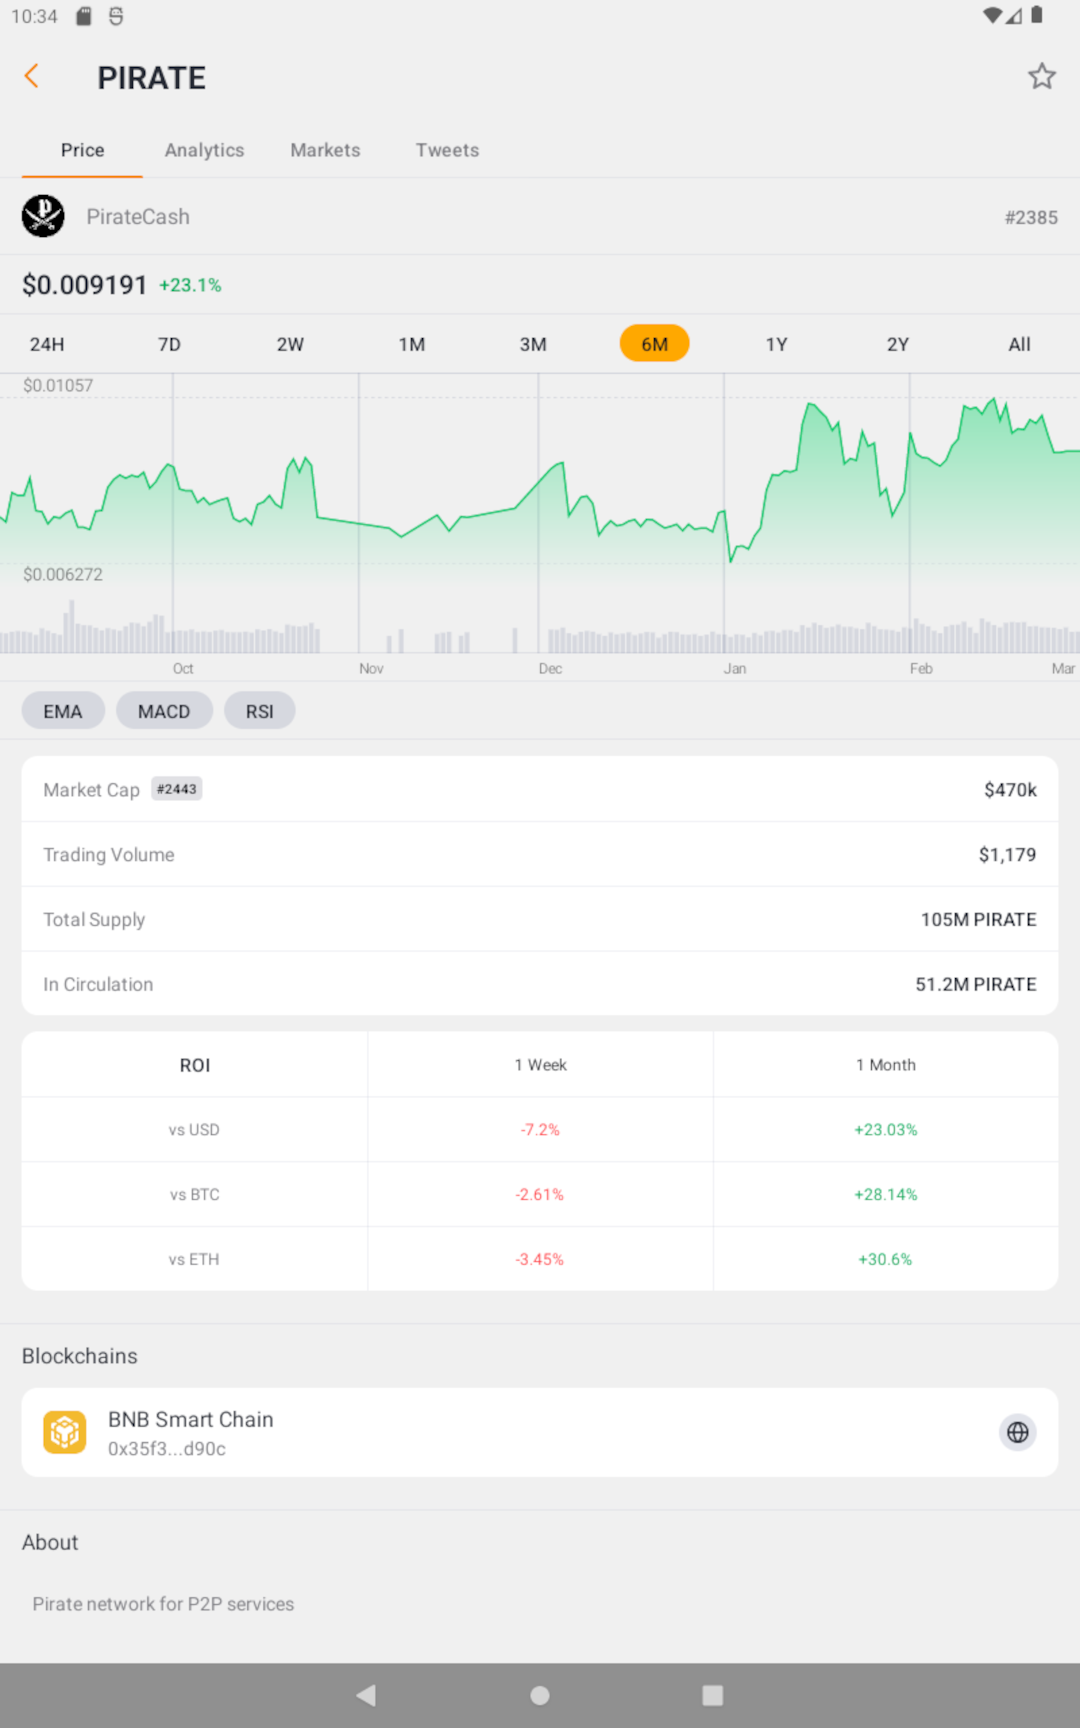This screenshot has height=1728, width=1080.
Task: Tap the +28.14% vs BTC value
Action: (x=886, y=1195)
